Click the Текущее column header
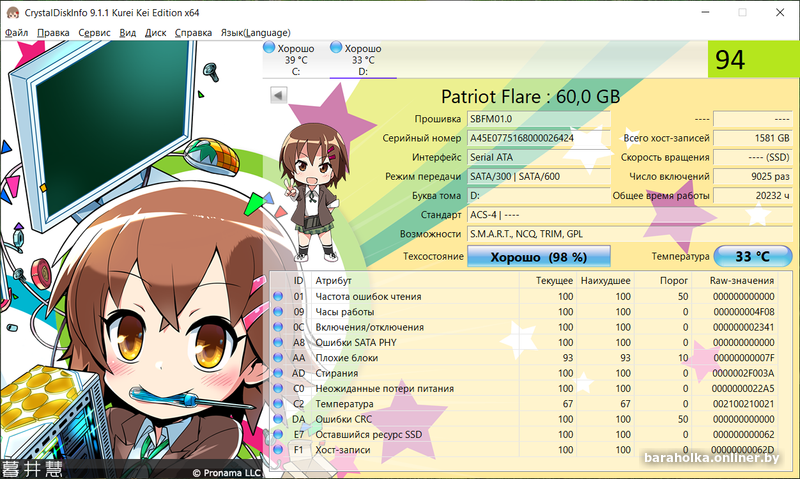This screenshot has width=800, height=479. (x=555, y=281)
